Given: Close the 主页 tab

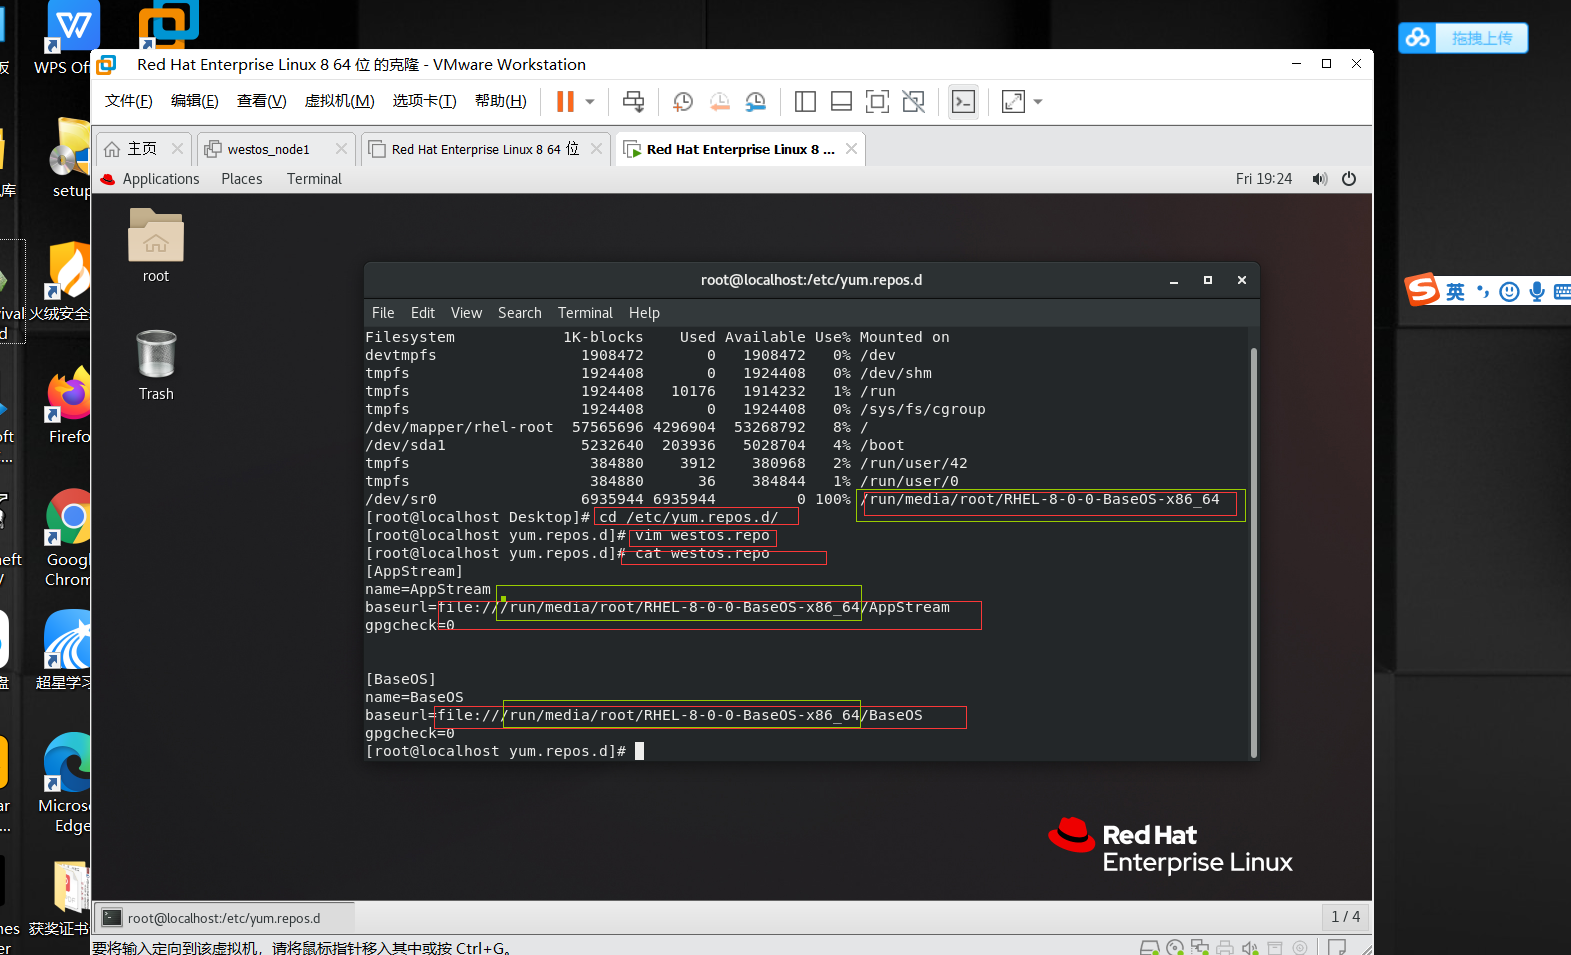Looking at the screenshot, I should pos(177,149).
